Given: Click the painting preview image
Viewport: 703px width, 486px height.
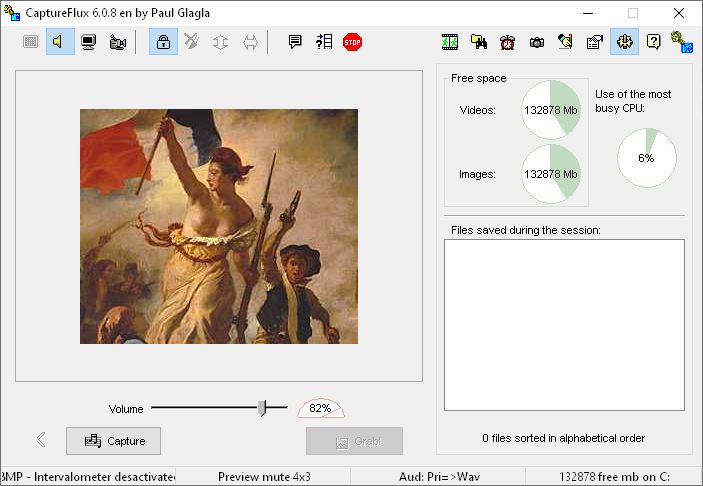Looking at the screenshot, I should pyautogui.click(x=219, y=226).
